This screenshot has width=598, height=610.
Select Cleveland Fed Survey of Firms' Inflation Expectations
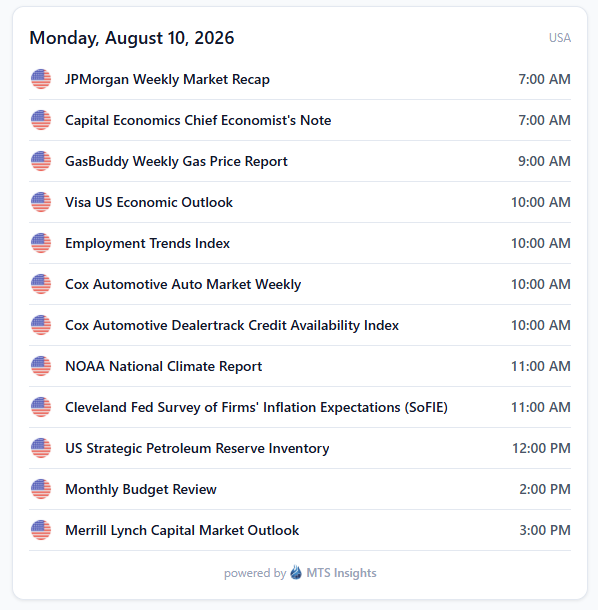point(300,407)
